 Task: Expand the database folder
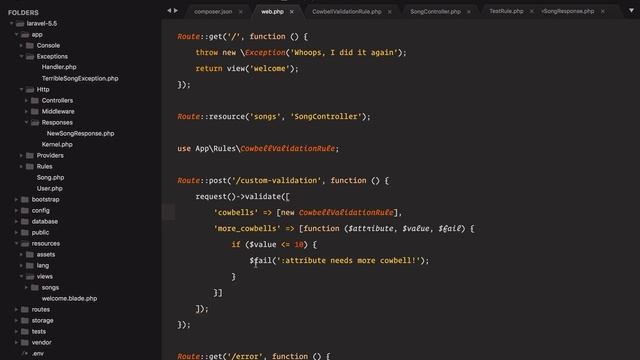[16, 222]
